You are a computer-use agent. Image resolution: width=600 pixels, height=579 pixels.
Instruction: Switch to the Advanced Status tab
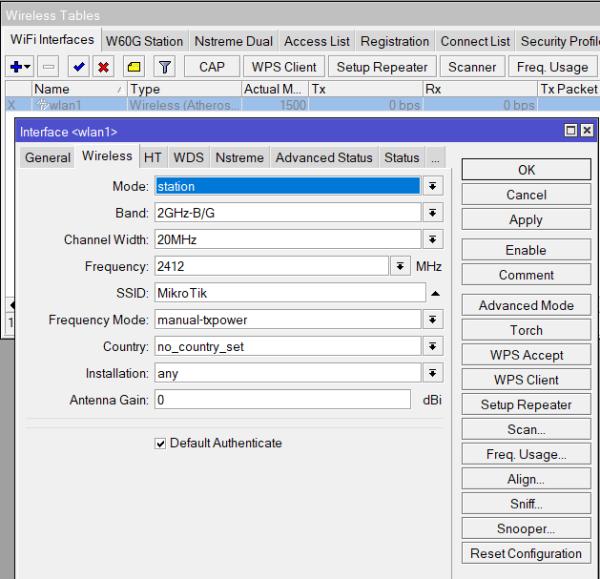(323, 158)
